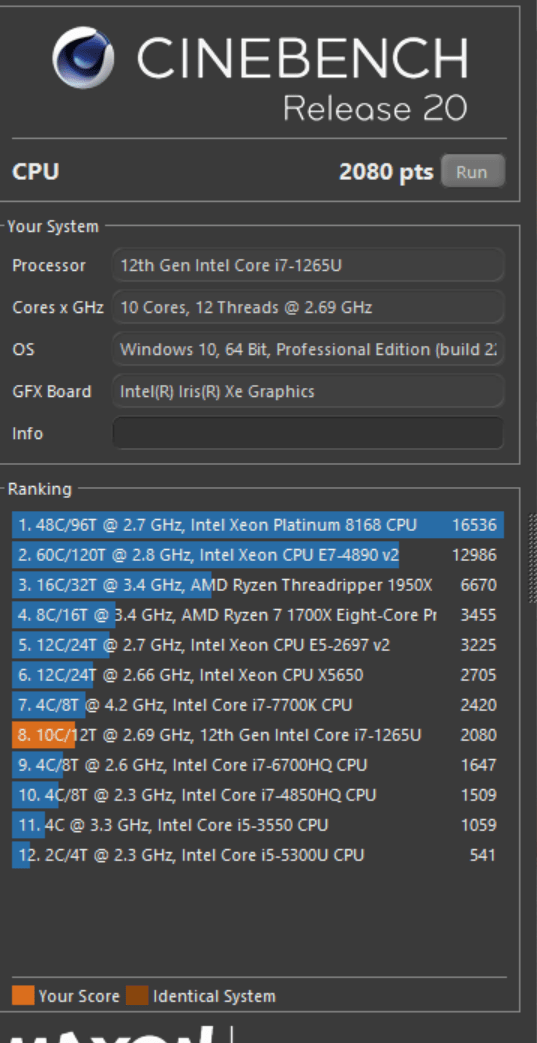Click the panel's right edge grip handle
The image size is (537, 1043).
click(x=532, y=557)
